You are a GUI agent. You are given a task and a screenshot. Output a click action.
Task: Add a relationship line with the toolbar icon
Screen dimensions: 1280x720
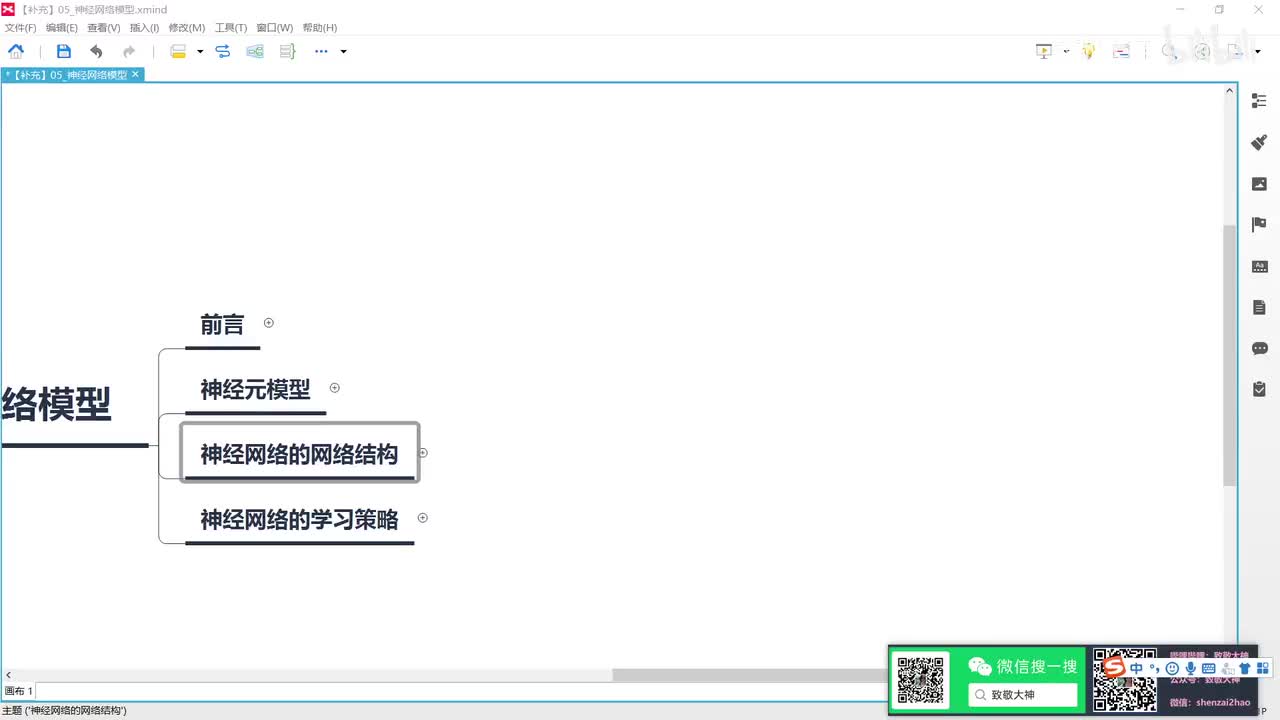(223, 51)
